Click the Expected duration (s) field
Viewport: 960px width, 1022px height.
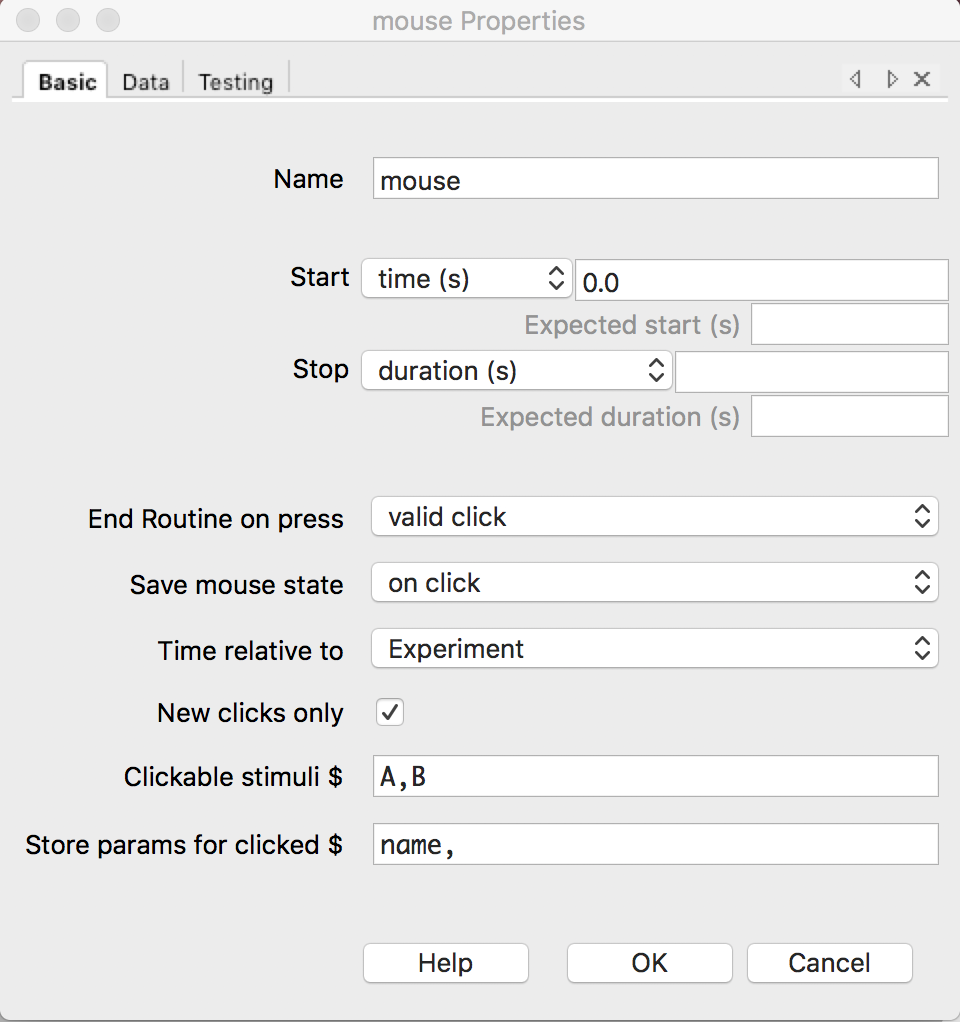point(849,416)
